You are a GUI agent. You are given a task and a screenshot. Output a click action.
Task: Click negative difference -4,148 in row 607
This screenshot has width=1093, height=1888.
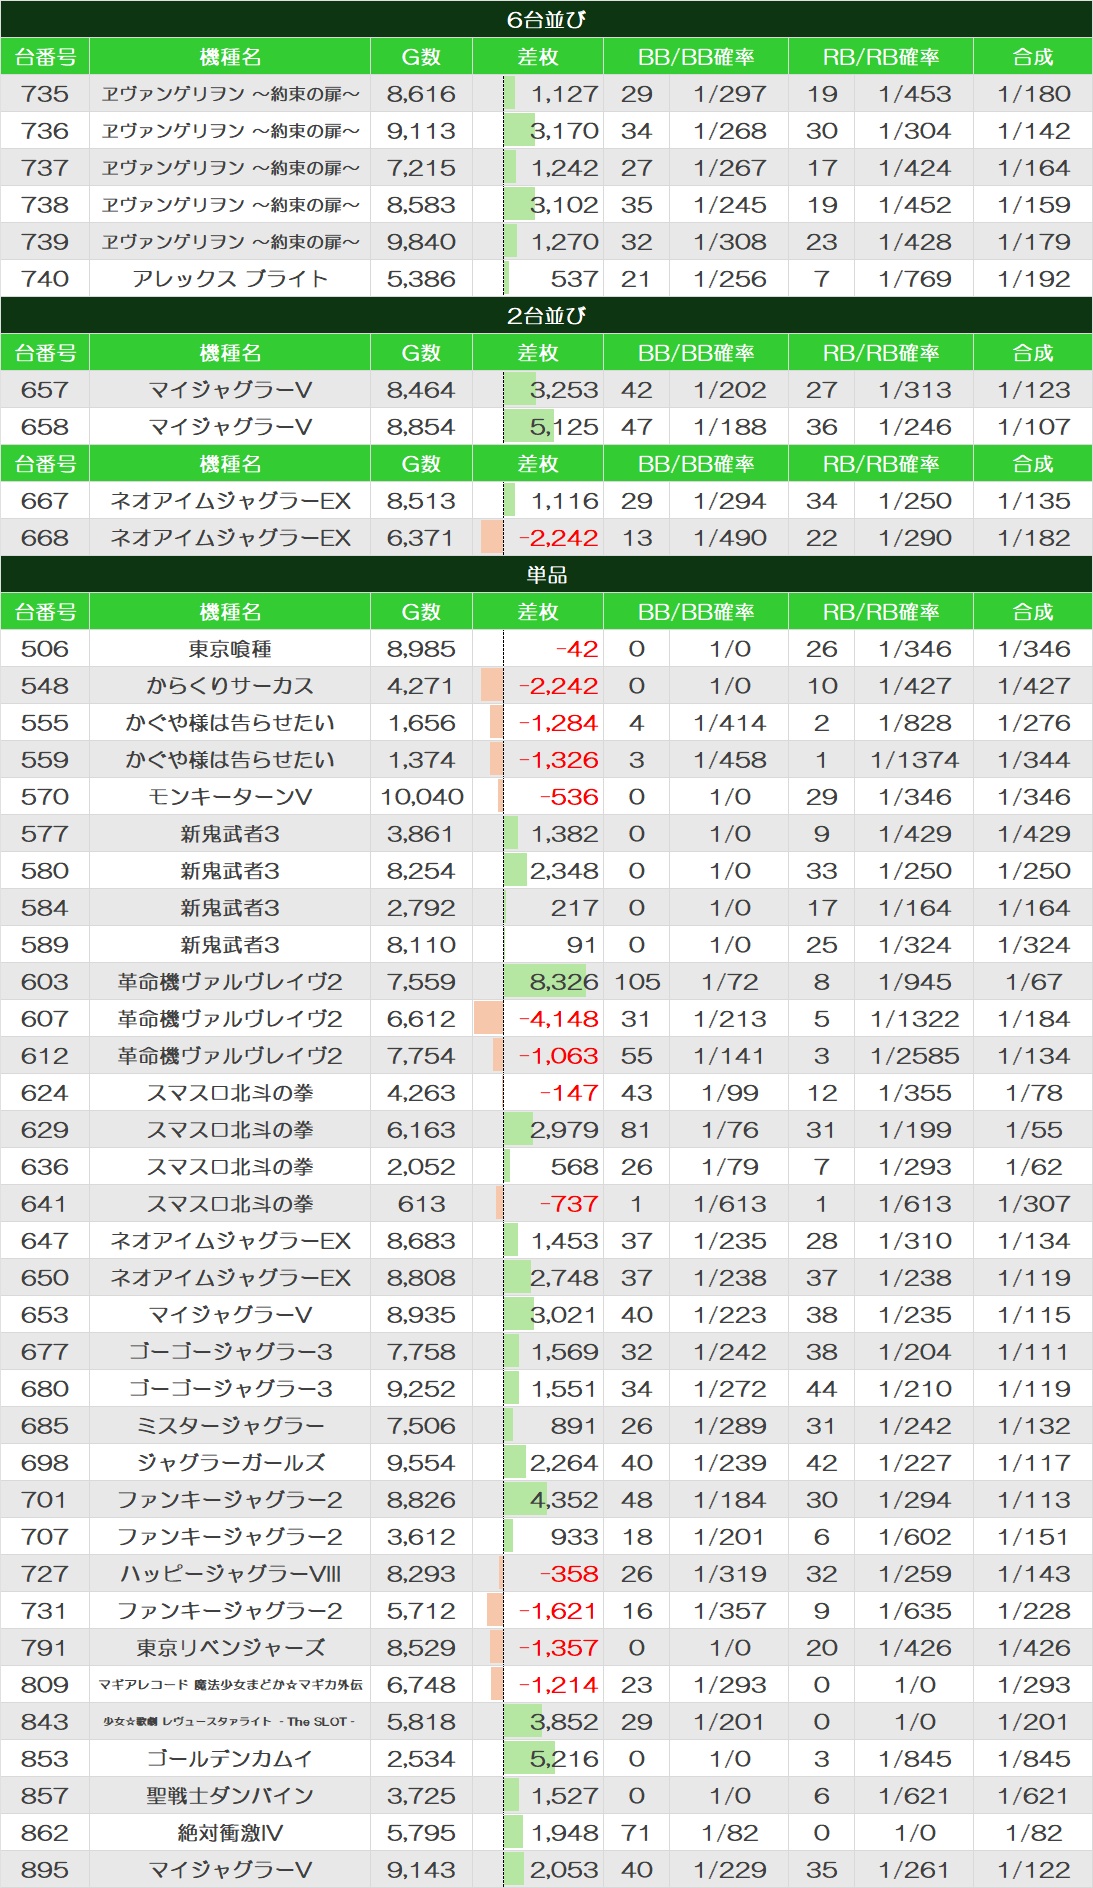click(x=558, y=1019)
